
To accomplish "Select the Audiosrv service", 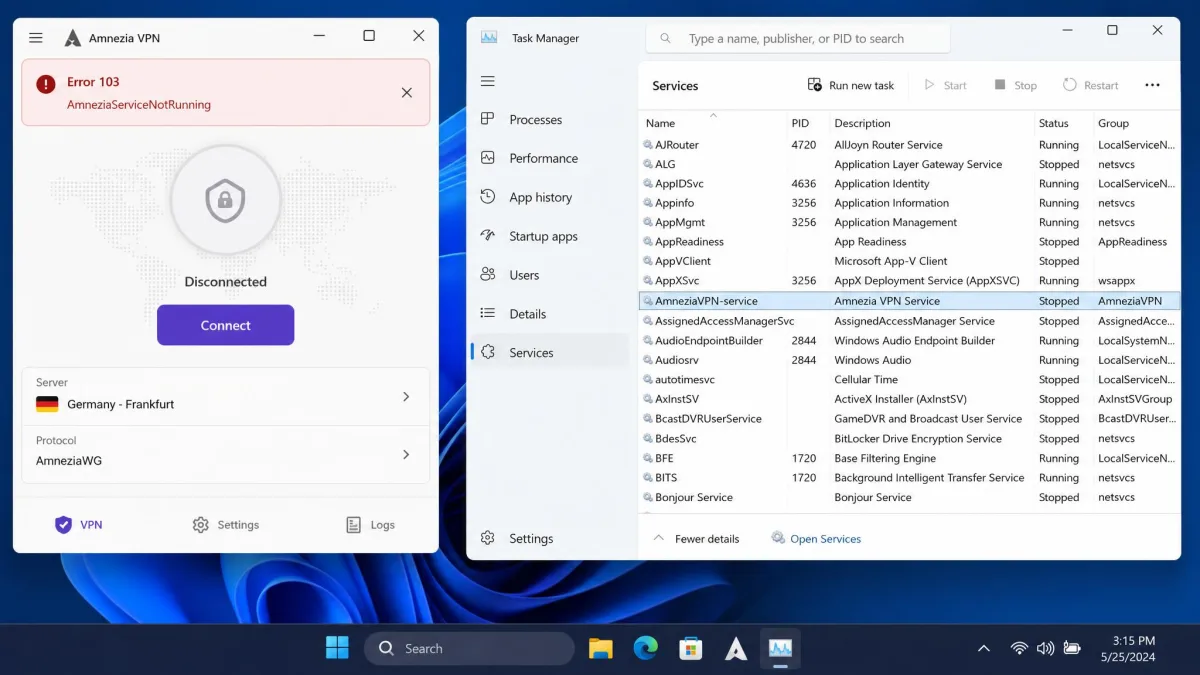I will pos(909,360).
